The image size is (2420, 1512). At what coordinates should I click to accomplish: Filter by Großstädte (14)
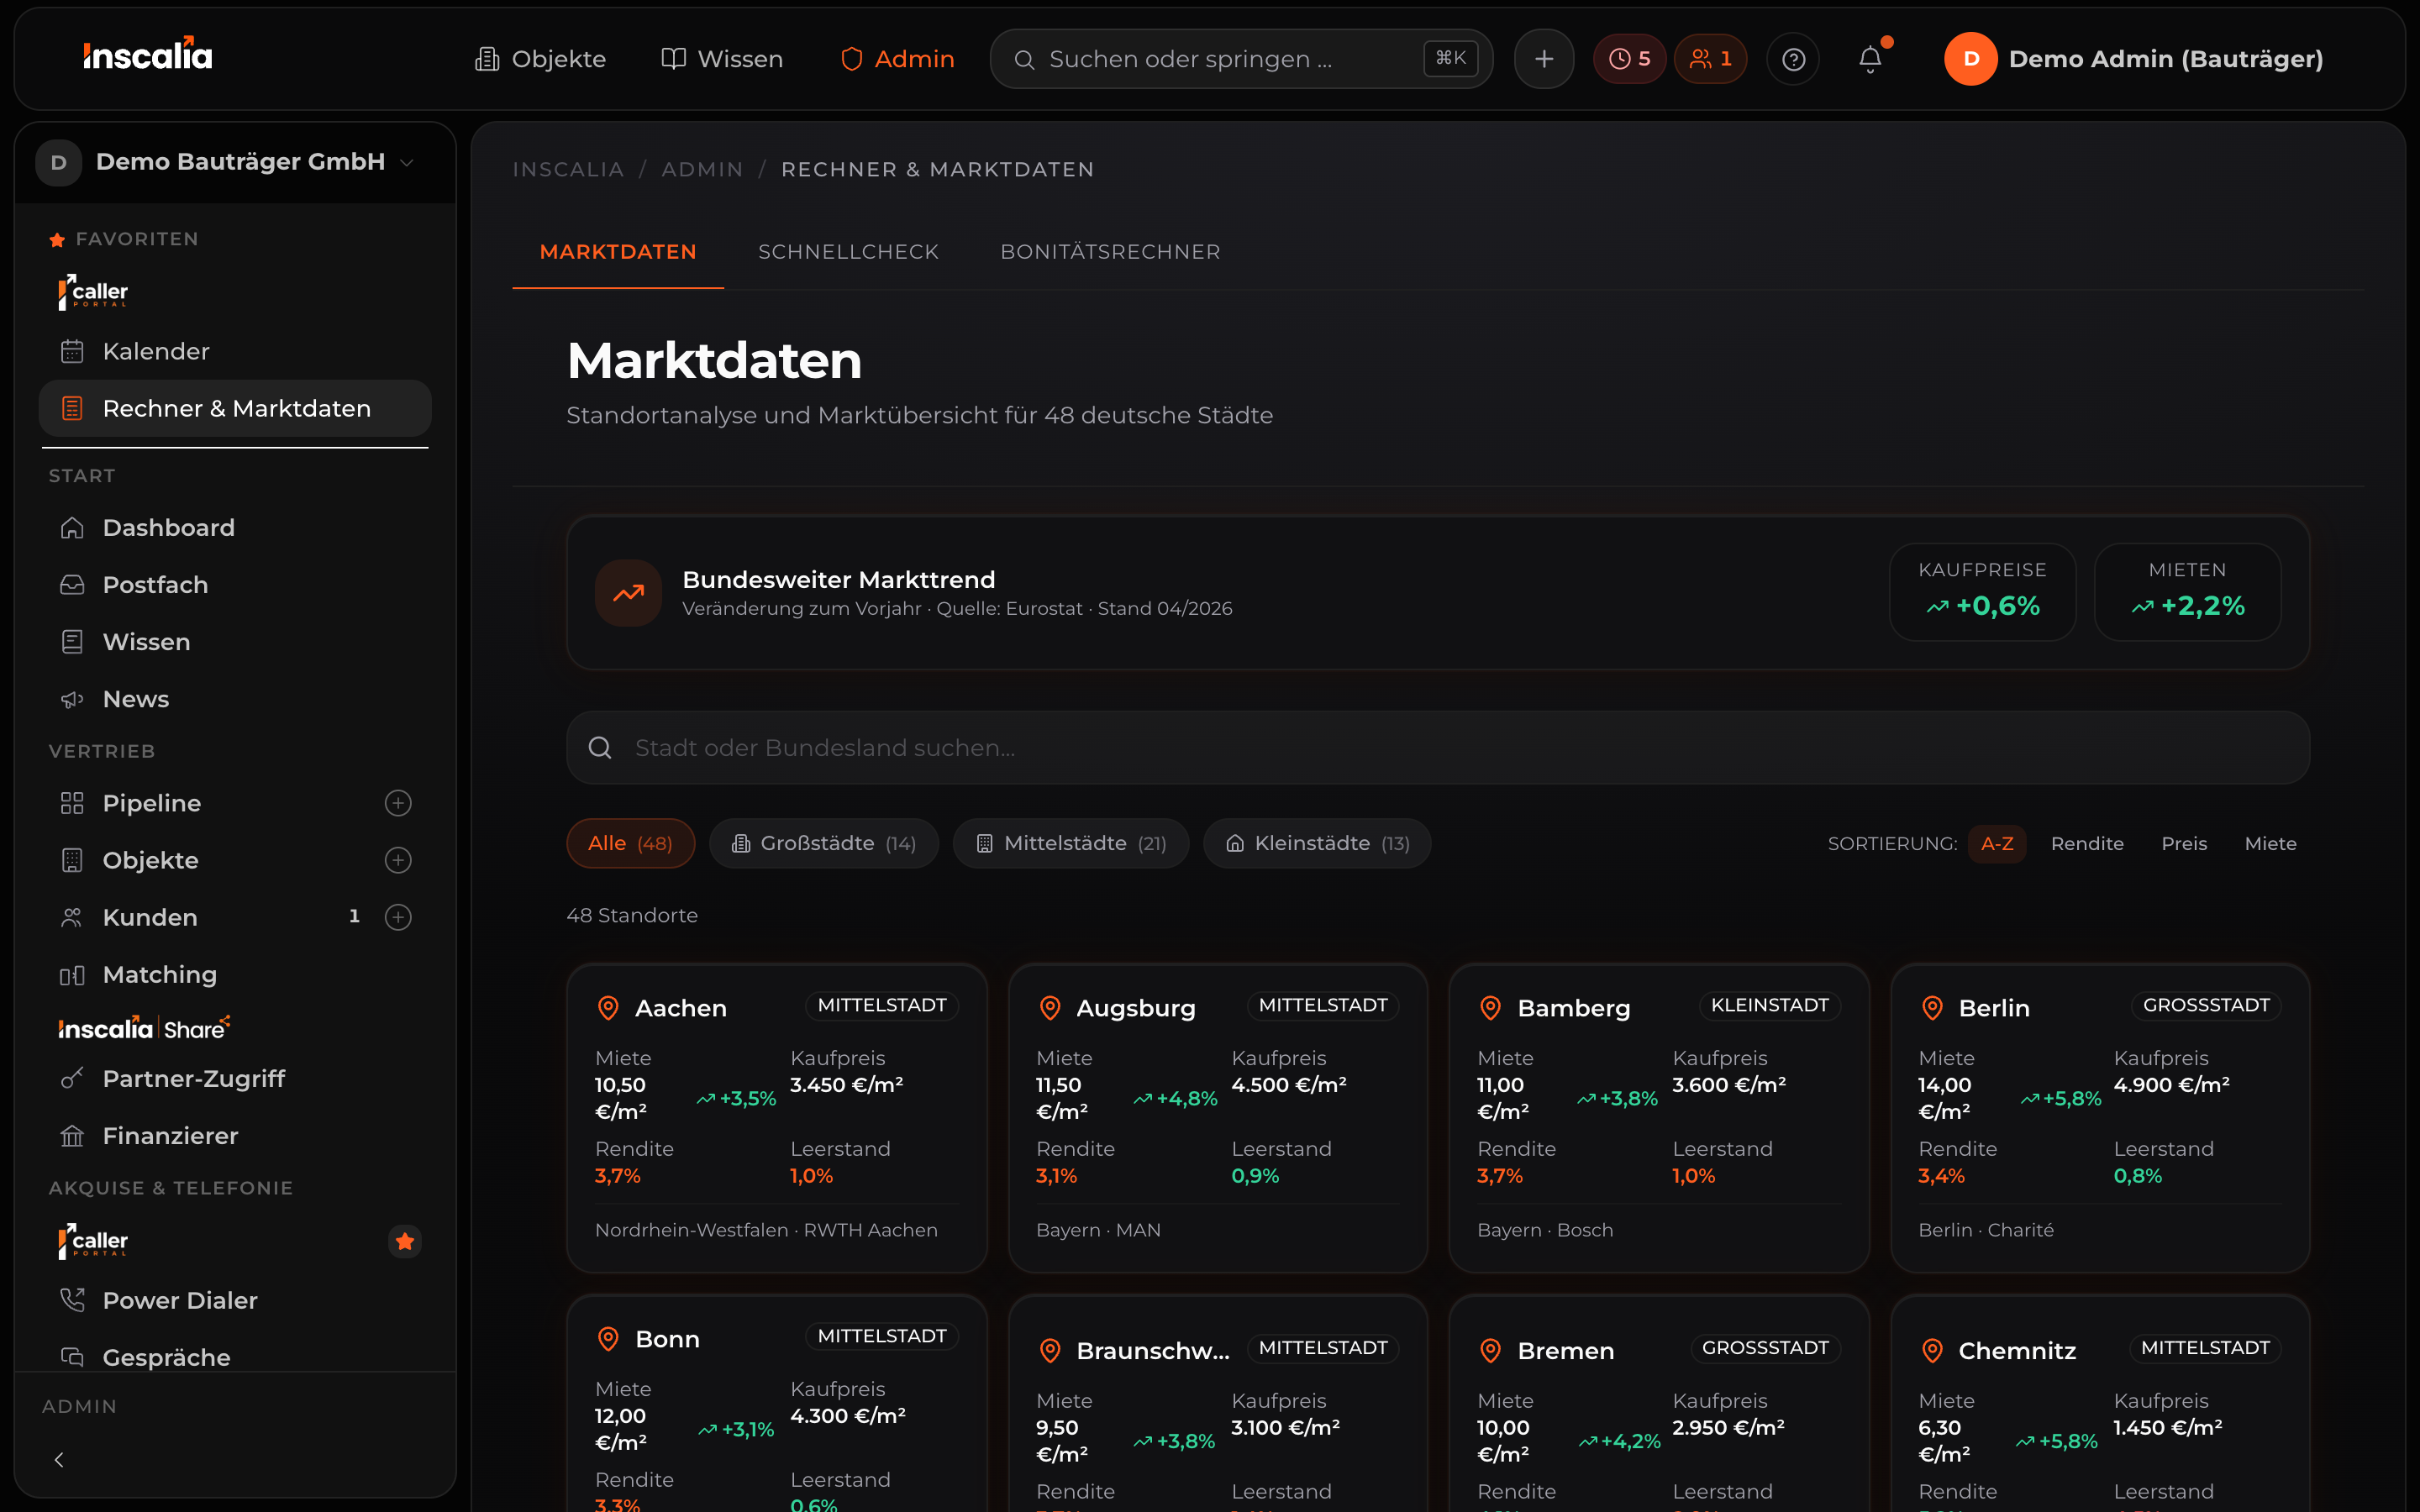[x=824, y=843]
